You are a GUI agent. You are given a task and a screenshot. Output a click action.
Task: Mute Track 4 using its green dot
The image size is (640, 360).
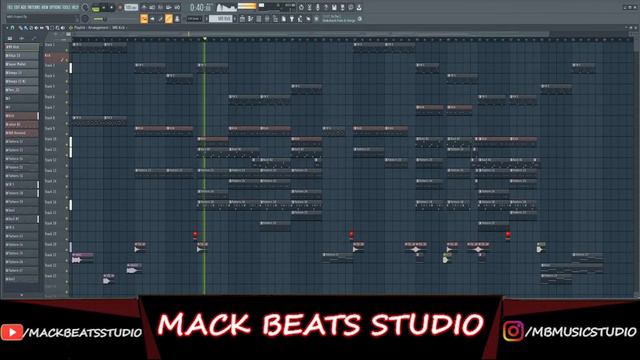pyautogui.click(x=67, y=82)
